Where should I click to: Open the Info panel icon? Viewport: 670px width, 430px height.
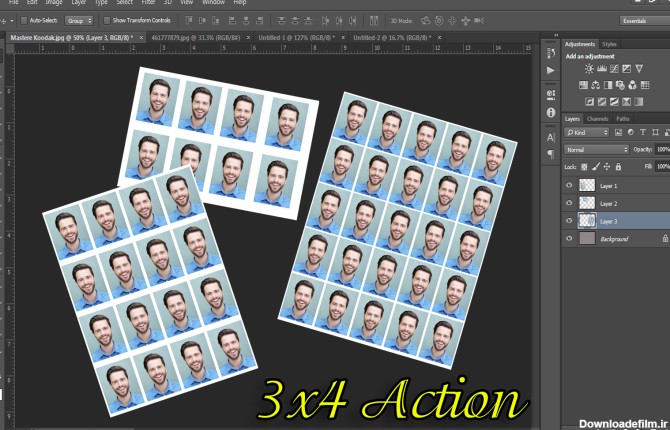(x=550, y=113)
